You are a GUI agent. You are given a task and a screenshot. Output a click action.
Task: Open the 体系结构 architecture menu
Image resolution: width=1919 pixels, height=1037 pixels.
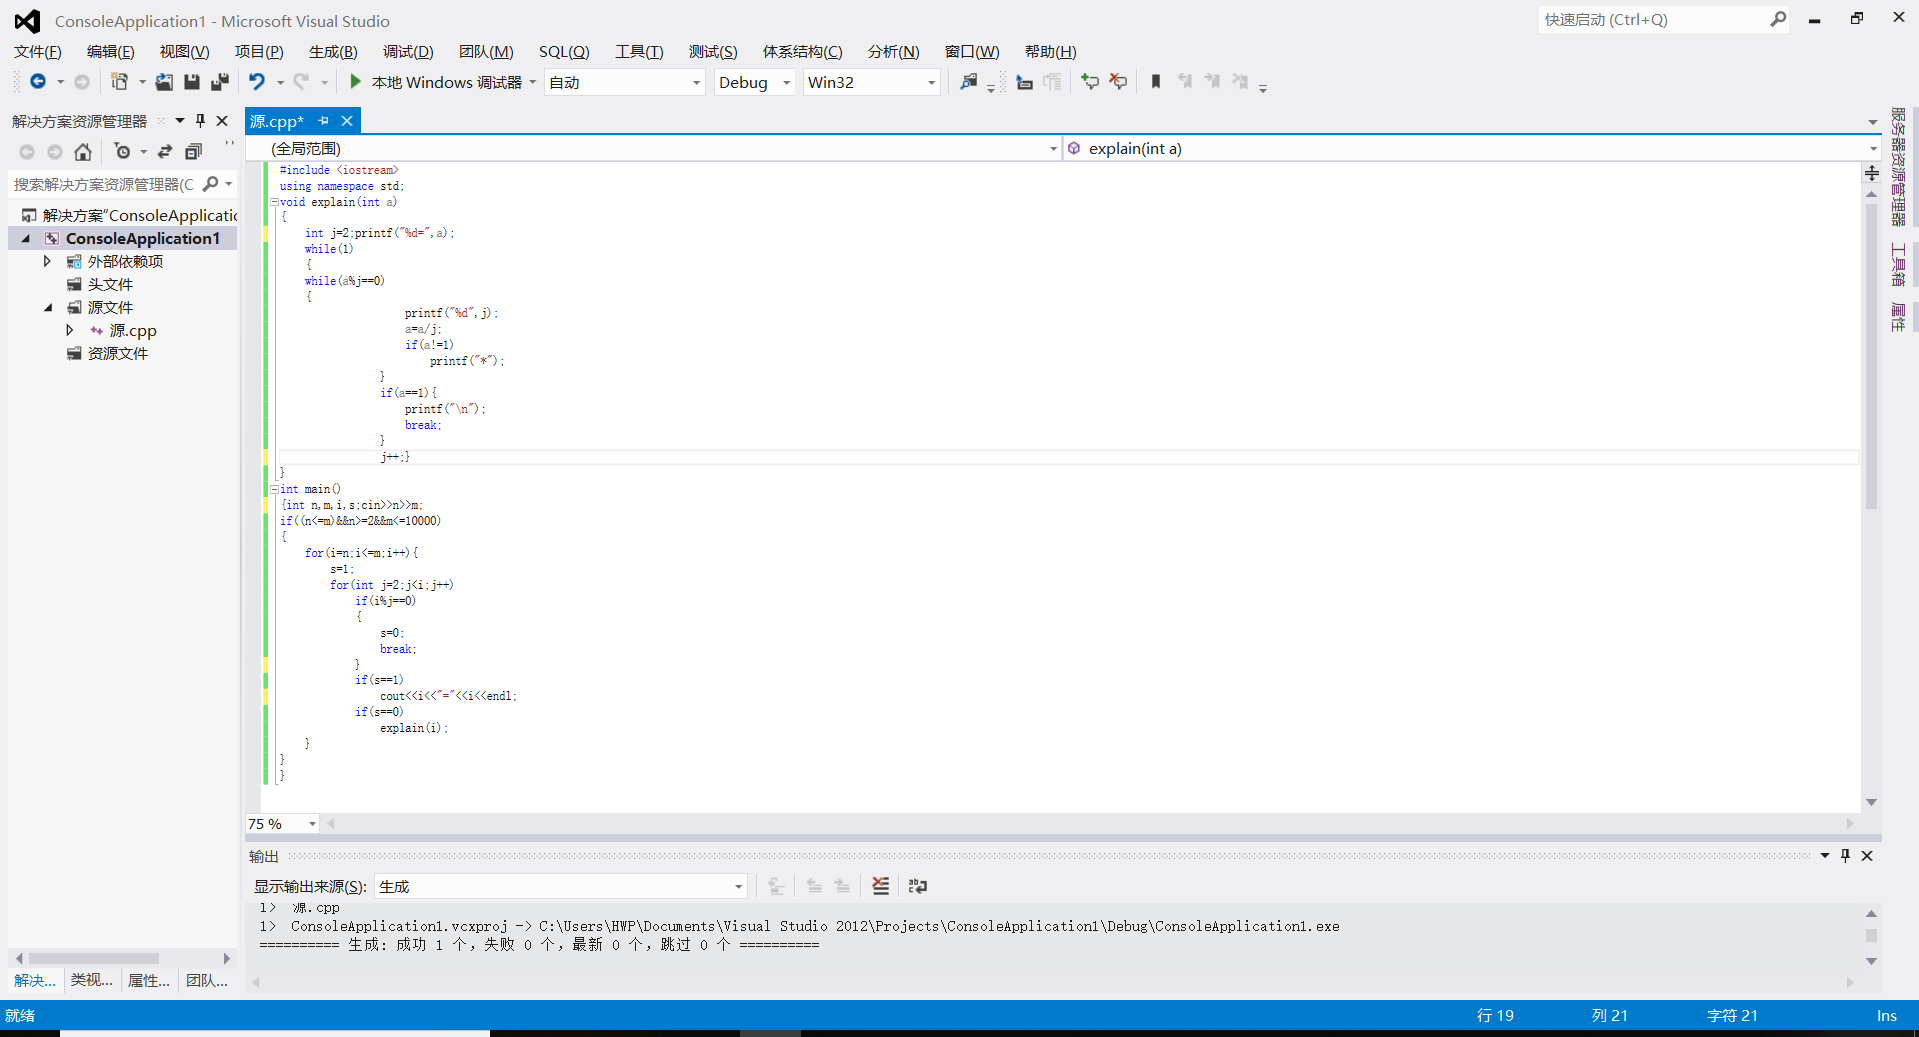click(x=803, y=52)
